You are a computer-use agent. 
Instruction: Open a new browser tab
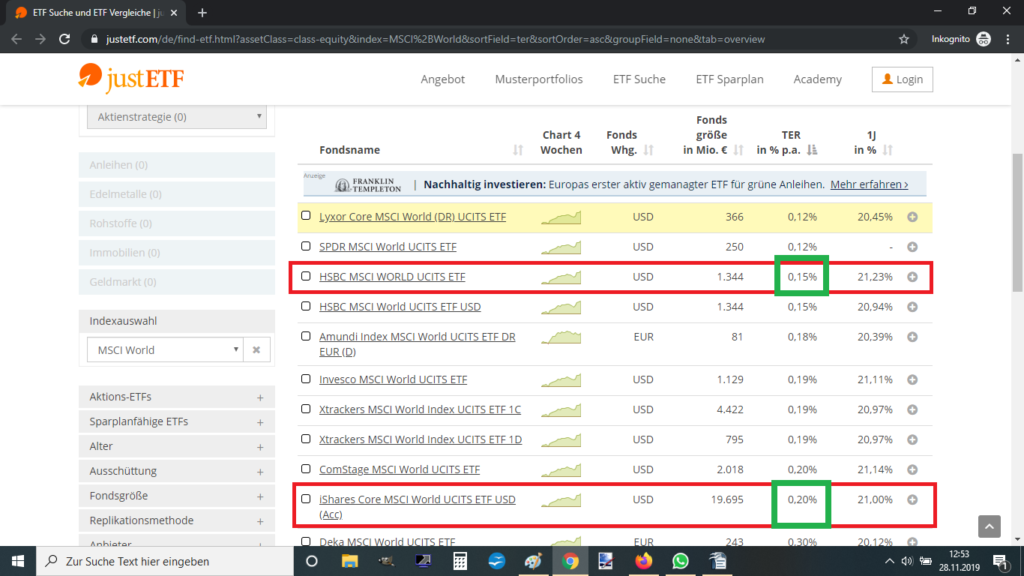[202, 12]
